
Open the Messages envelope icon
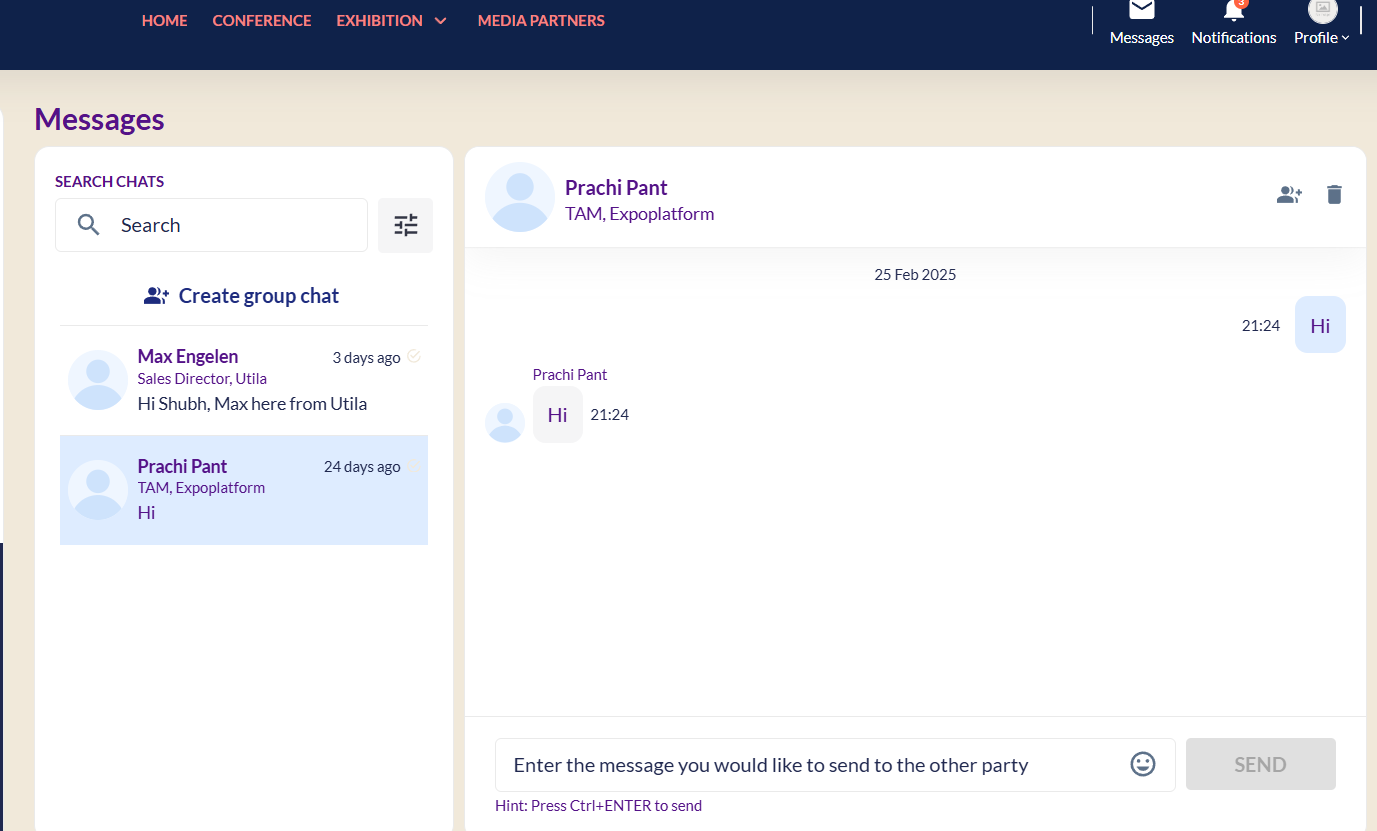[x=1141, y=10]
